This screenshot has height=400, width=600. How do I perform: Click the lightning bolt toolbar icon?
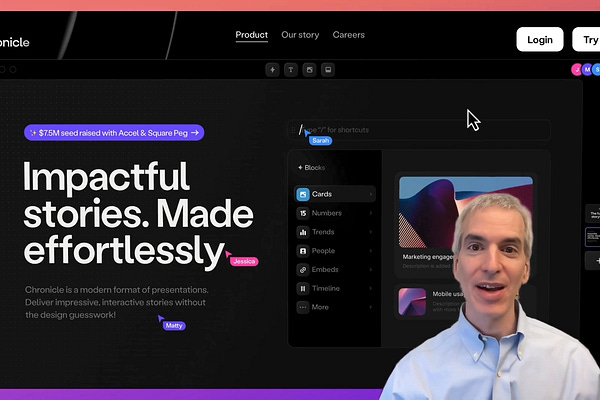pos(272,70)
